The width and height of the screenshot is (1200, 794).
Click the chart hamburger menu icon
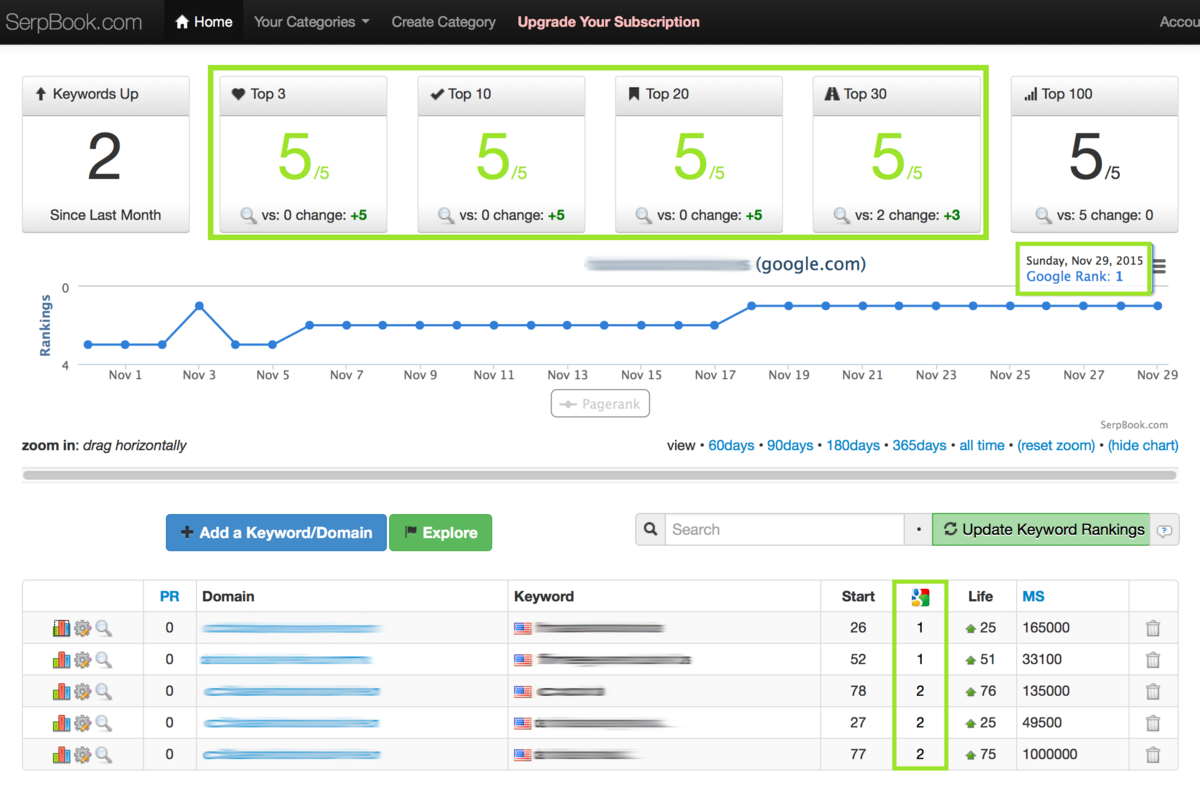(x=1159, y=266)
